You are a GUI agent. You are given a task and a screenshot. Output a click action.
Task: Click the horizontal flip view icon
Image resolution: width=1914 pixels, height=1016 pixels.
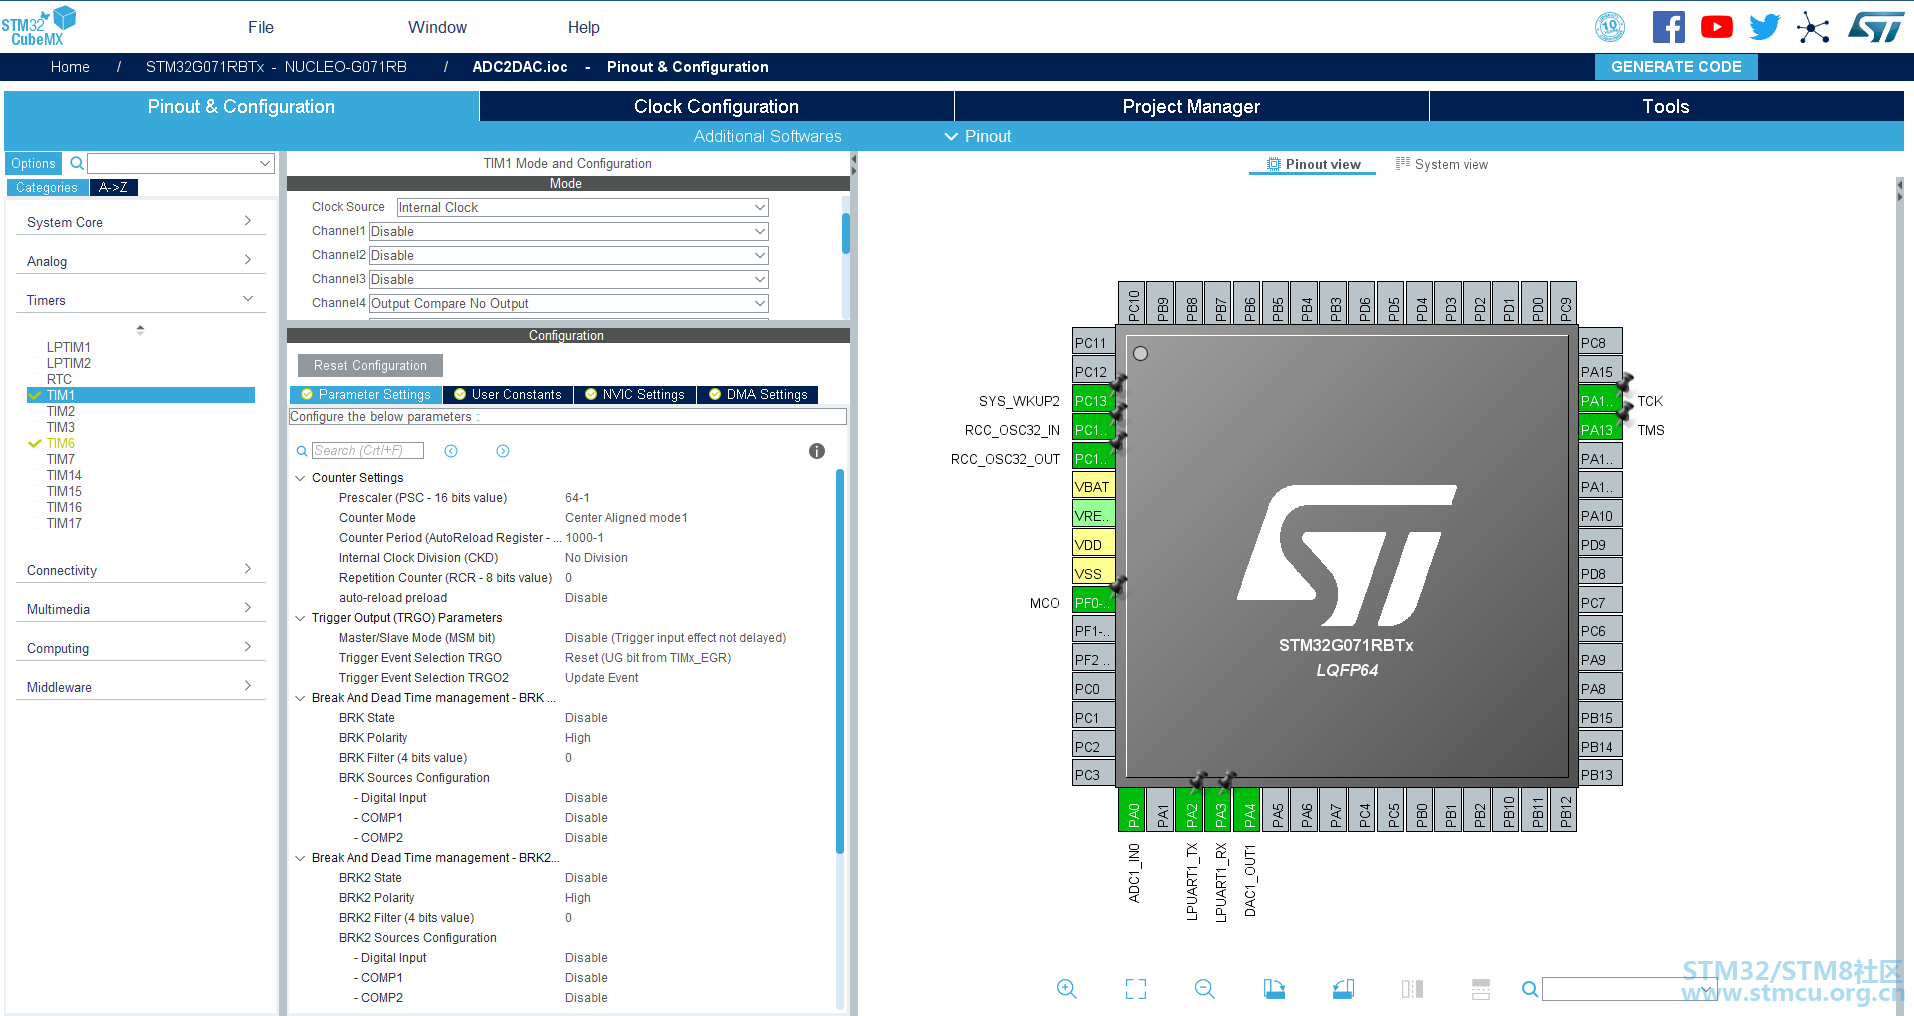1412,989
